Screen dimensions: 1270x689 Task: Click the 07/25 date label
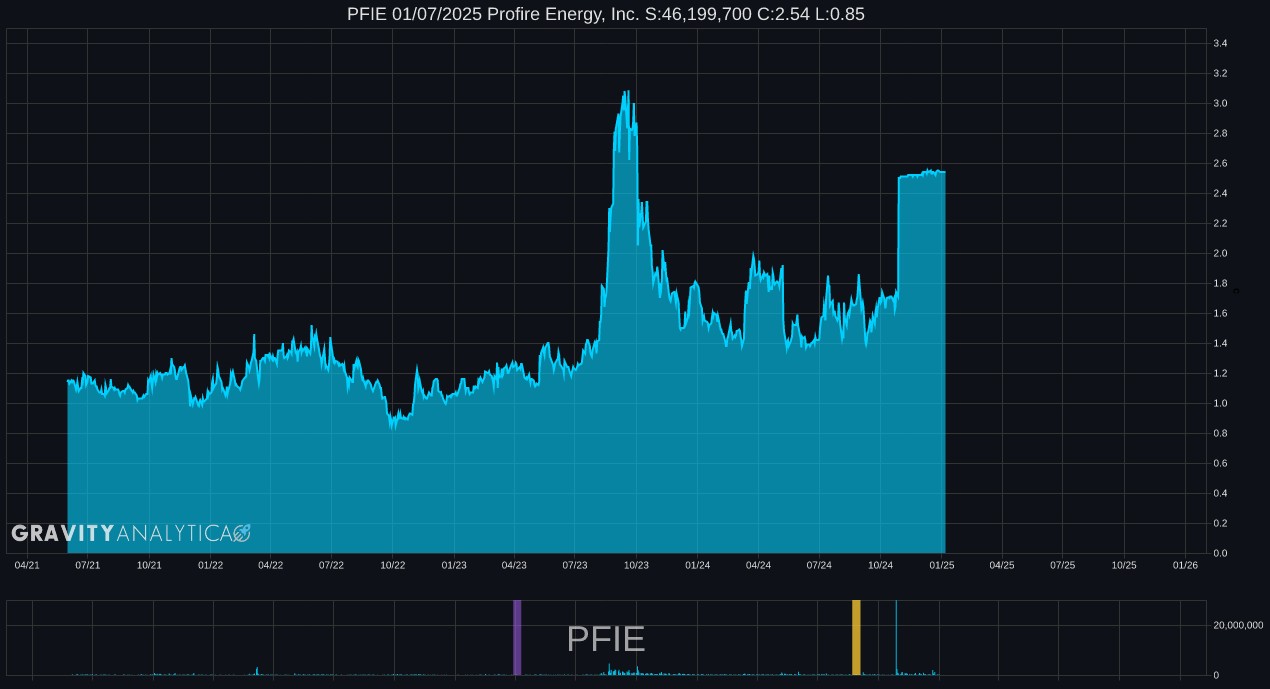[x=1062, y=565]
